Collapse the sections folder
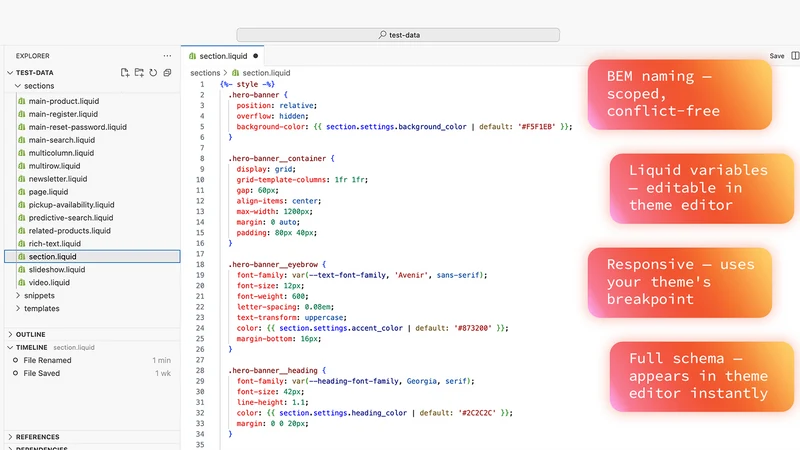 pos(18,86)
